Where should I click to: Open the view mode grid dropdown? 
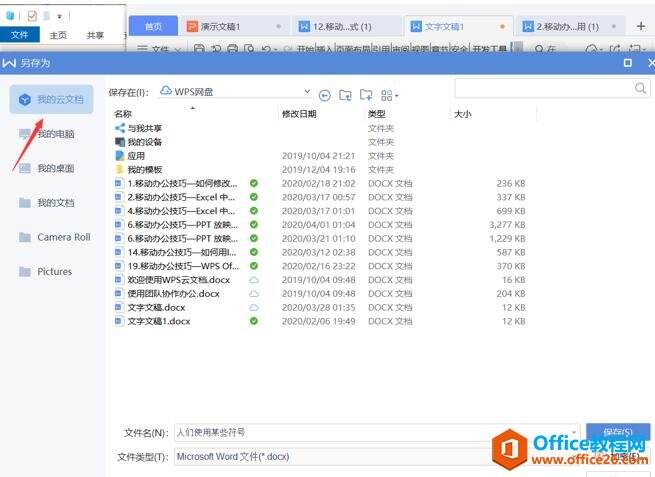click(389, 96)
